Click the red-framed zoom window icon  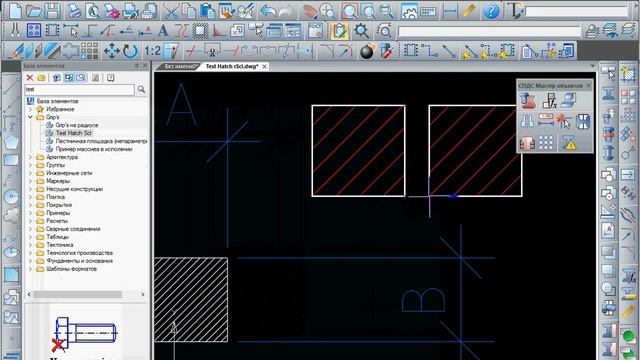350,11
